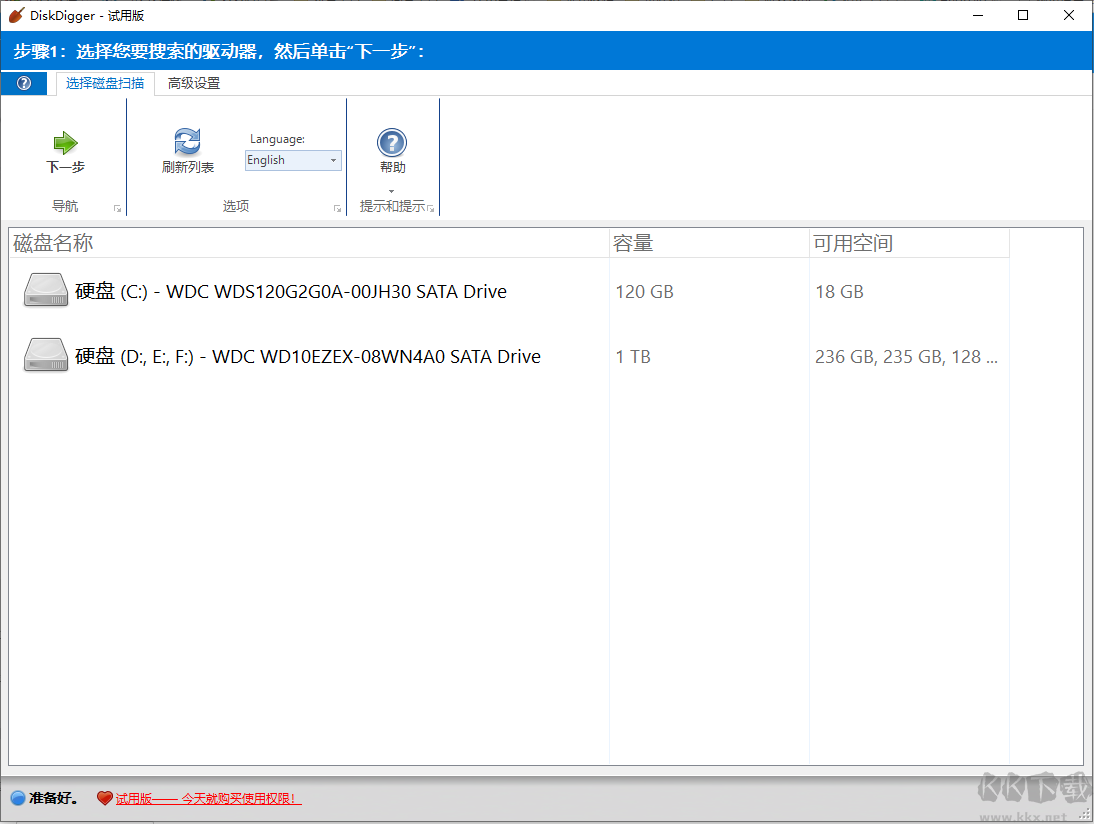This screenshot has width=1094, height=824.
Task: Open Hints and tips group dialog launcher
Action: 430,209
